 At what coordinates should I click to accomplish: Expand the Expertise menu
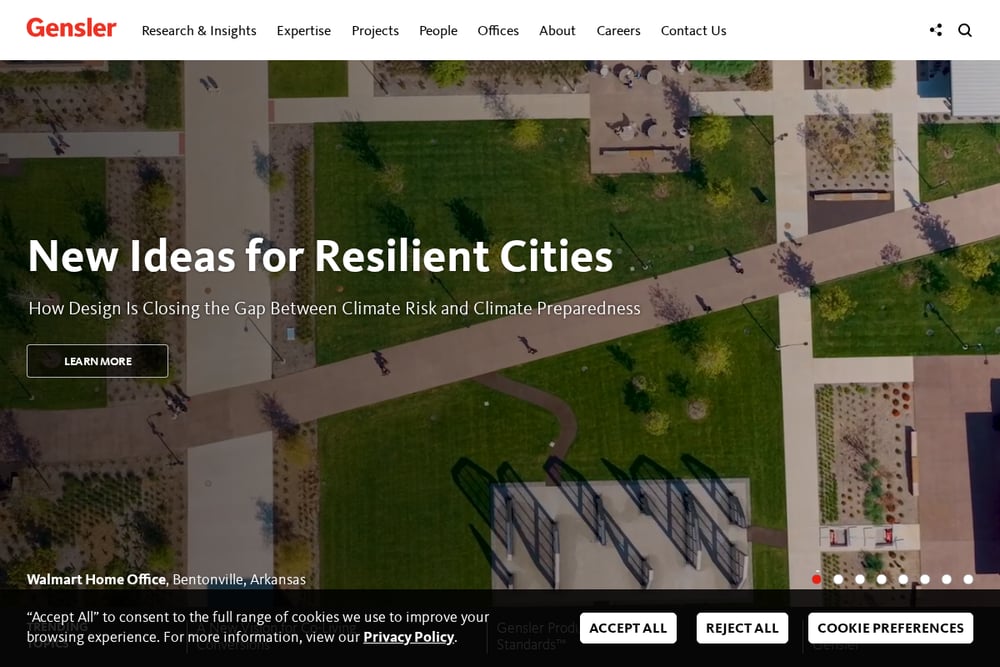click(304, 31)
